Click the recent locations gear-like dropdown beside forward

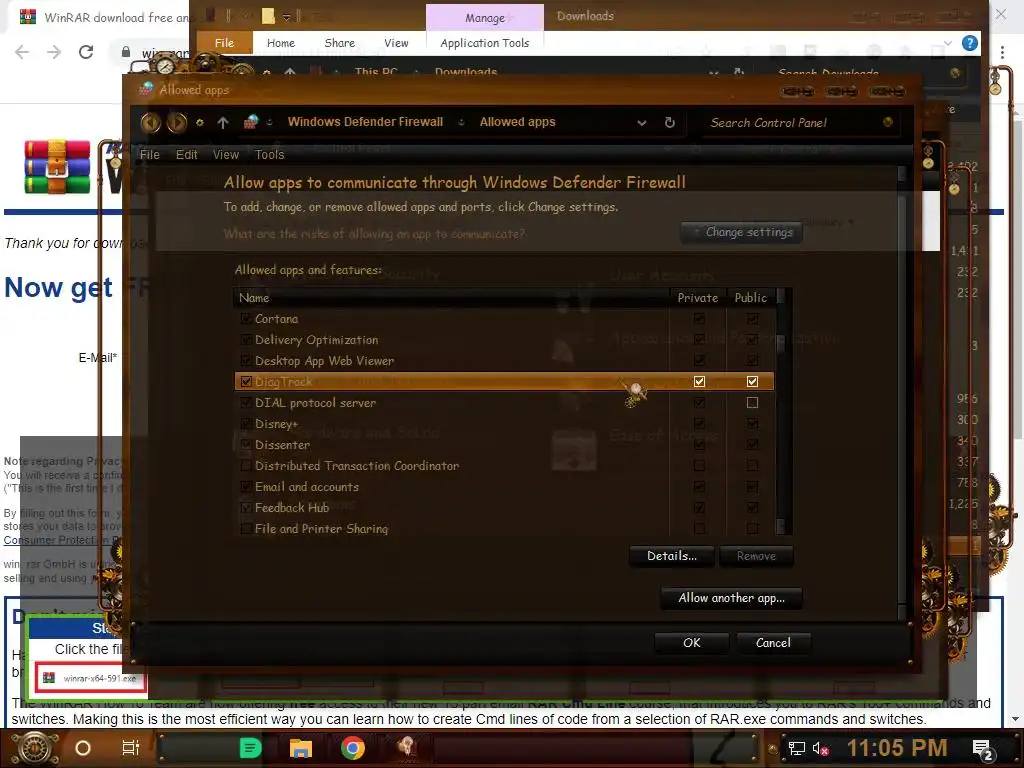[x=199, y=122]
